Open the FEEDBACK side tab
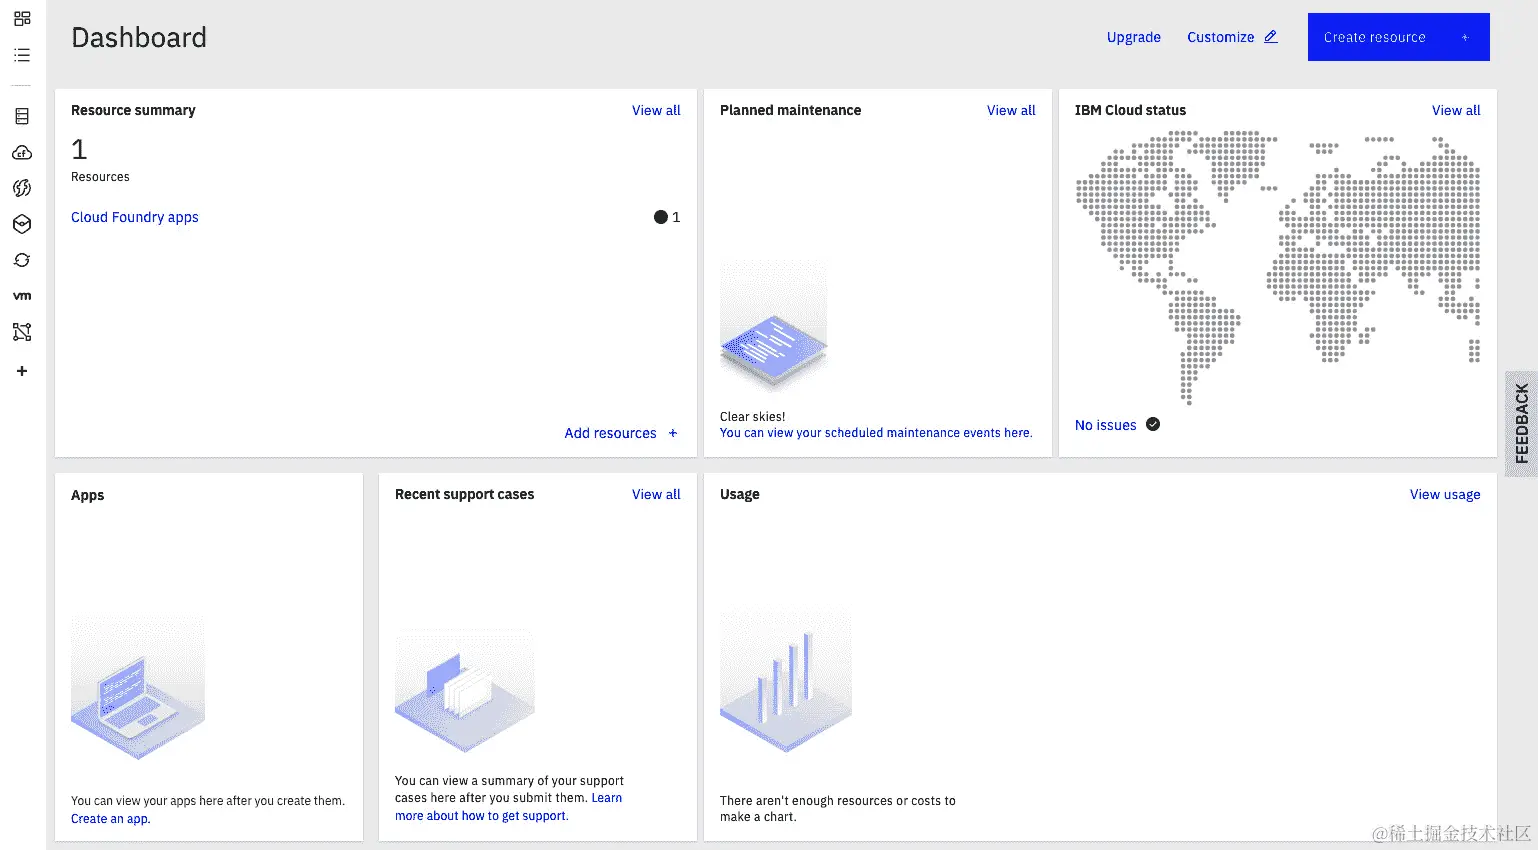The image size is (1538, 850). (x=1522, y=424)
